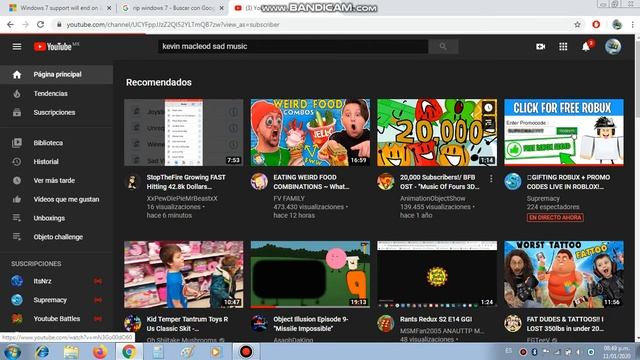Open FV FAMILY channel name link
This screenshot has width=640, height=360.
click(x=289, y=198)
